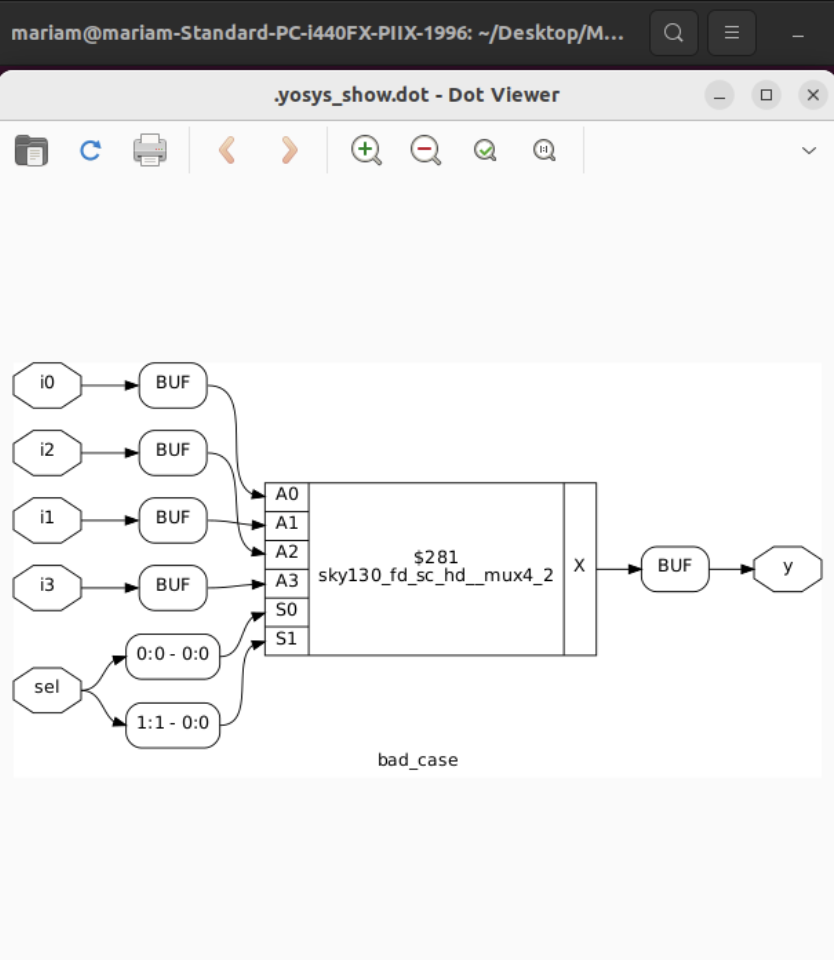Zoom in on the schematic
Screen dimensions: 834x960
click(x=366, y=150)
